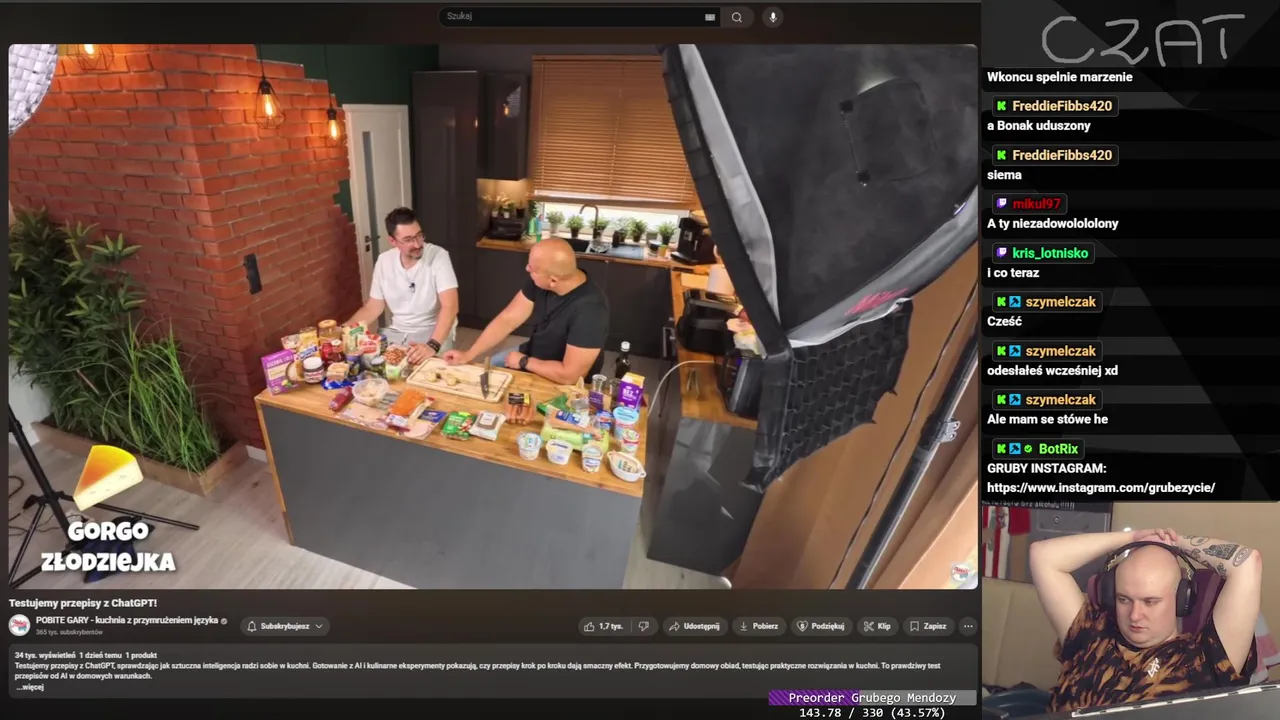Screen dimensions: 1280x720
Task: Dislike the video with thumbs-down
Action: coord(644,626)
